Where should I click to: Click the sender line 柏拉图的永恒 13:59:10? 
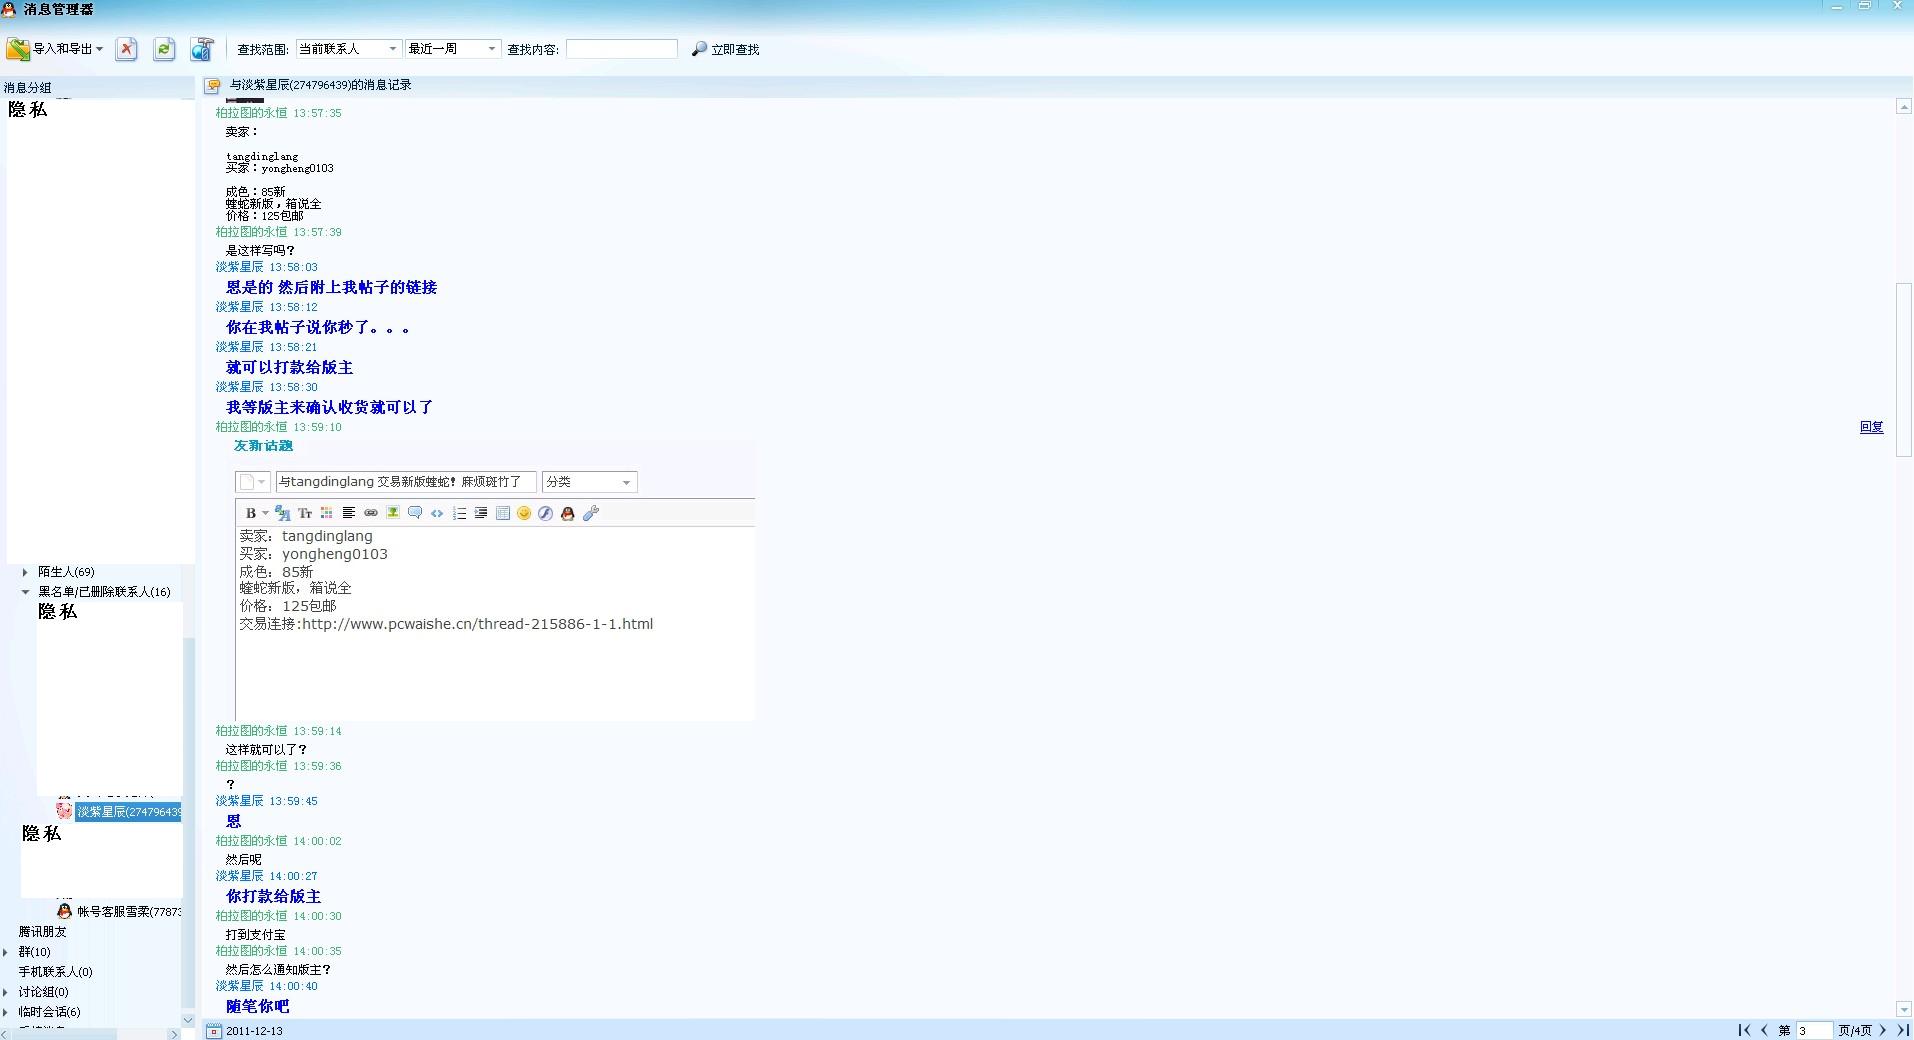(x=279, y=427)
